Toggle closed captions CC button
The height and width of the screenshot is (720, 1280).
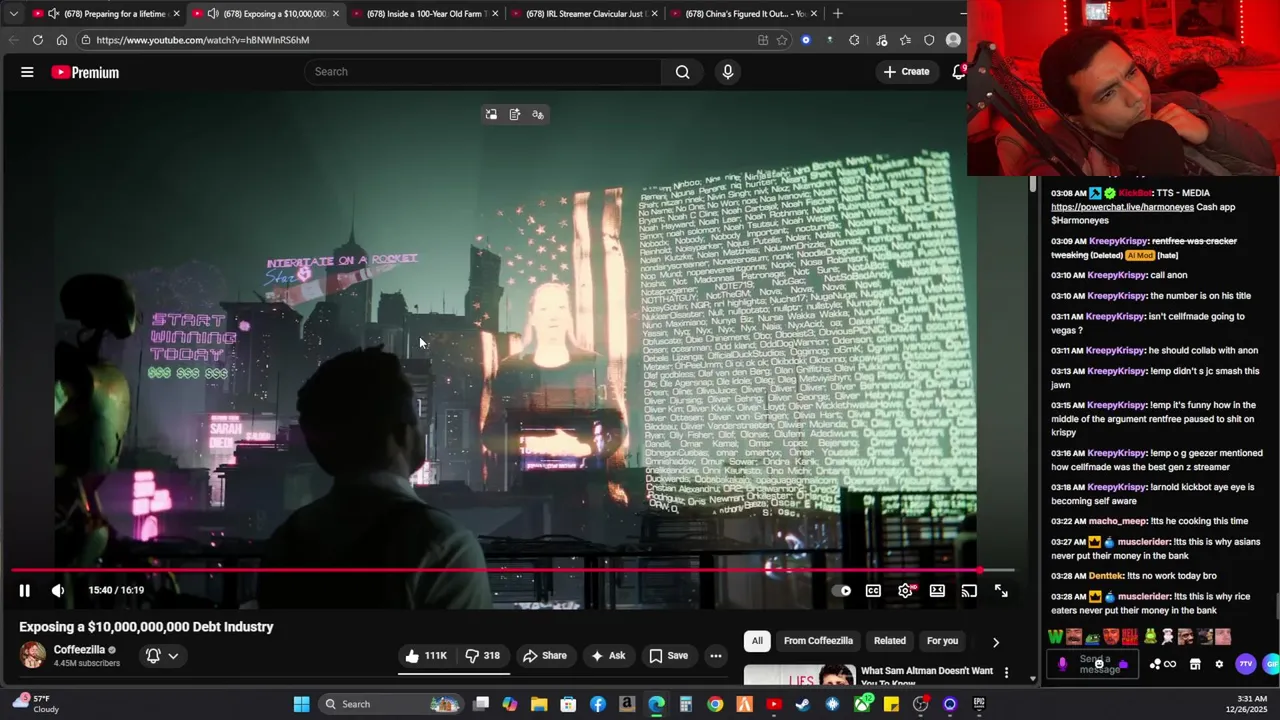(x=873, y=591)
